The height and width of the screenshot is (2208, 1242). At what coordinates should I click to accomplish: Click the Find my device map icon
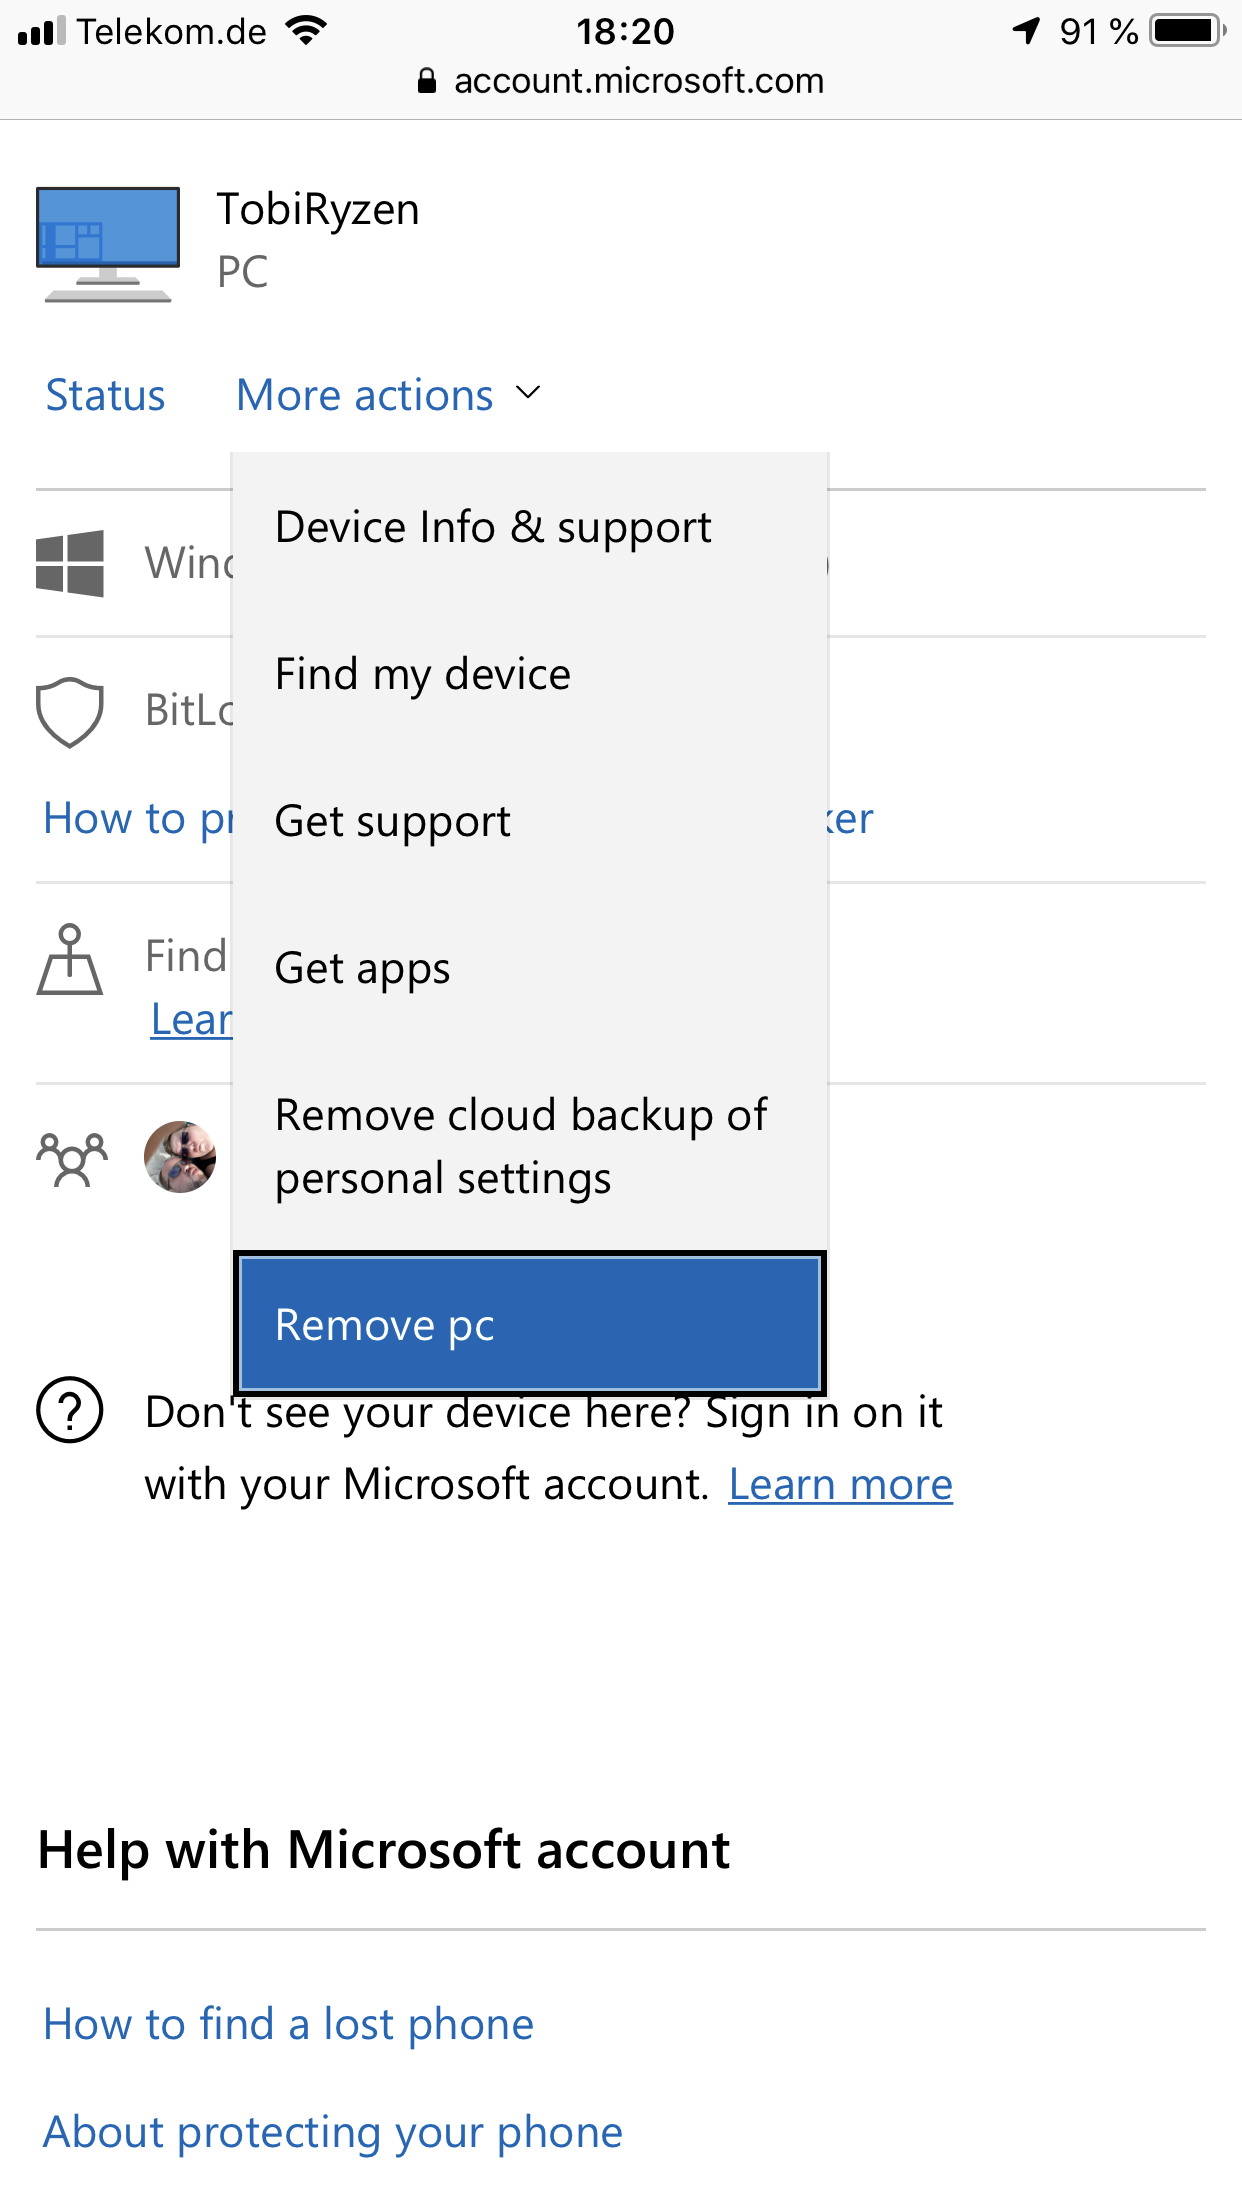(x=70, y=960)
